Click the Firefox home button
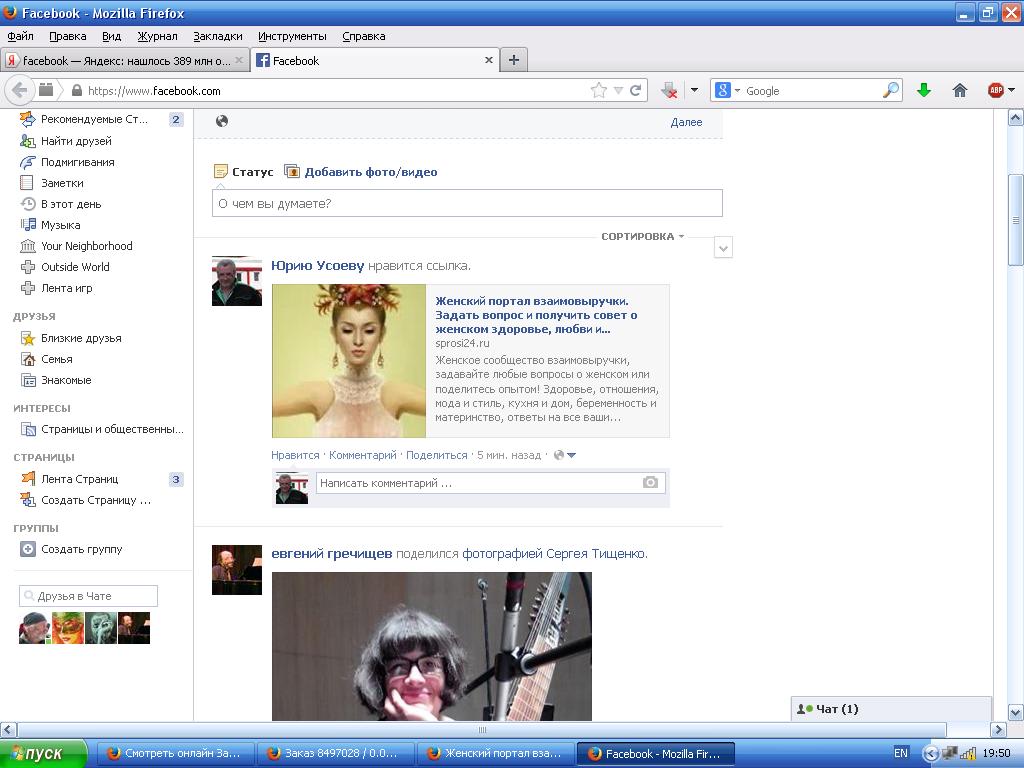 click(x=960, y=90)
